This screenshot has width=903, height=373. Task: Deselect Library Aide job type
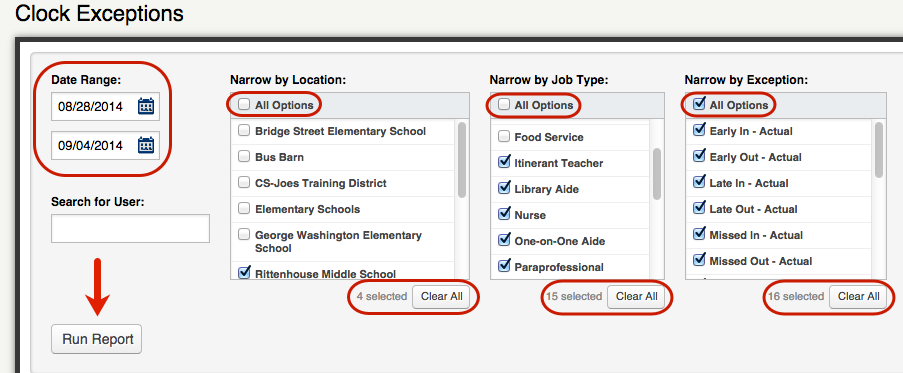504,188
